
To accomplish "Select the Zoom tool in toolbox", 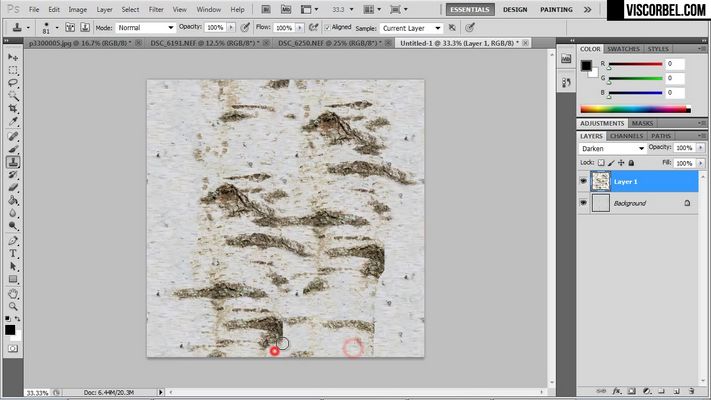I will pyautogui.click(x=13, y=307).
